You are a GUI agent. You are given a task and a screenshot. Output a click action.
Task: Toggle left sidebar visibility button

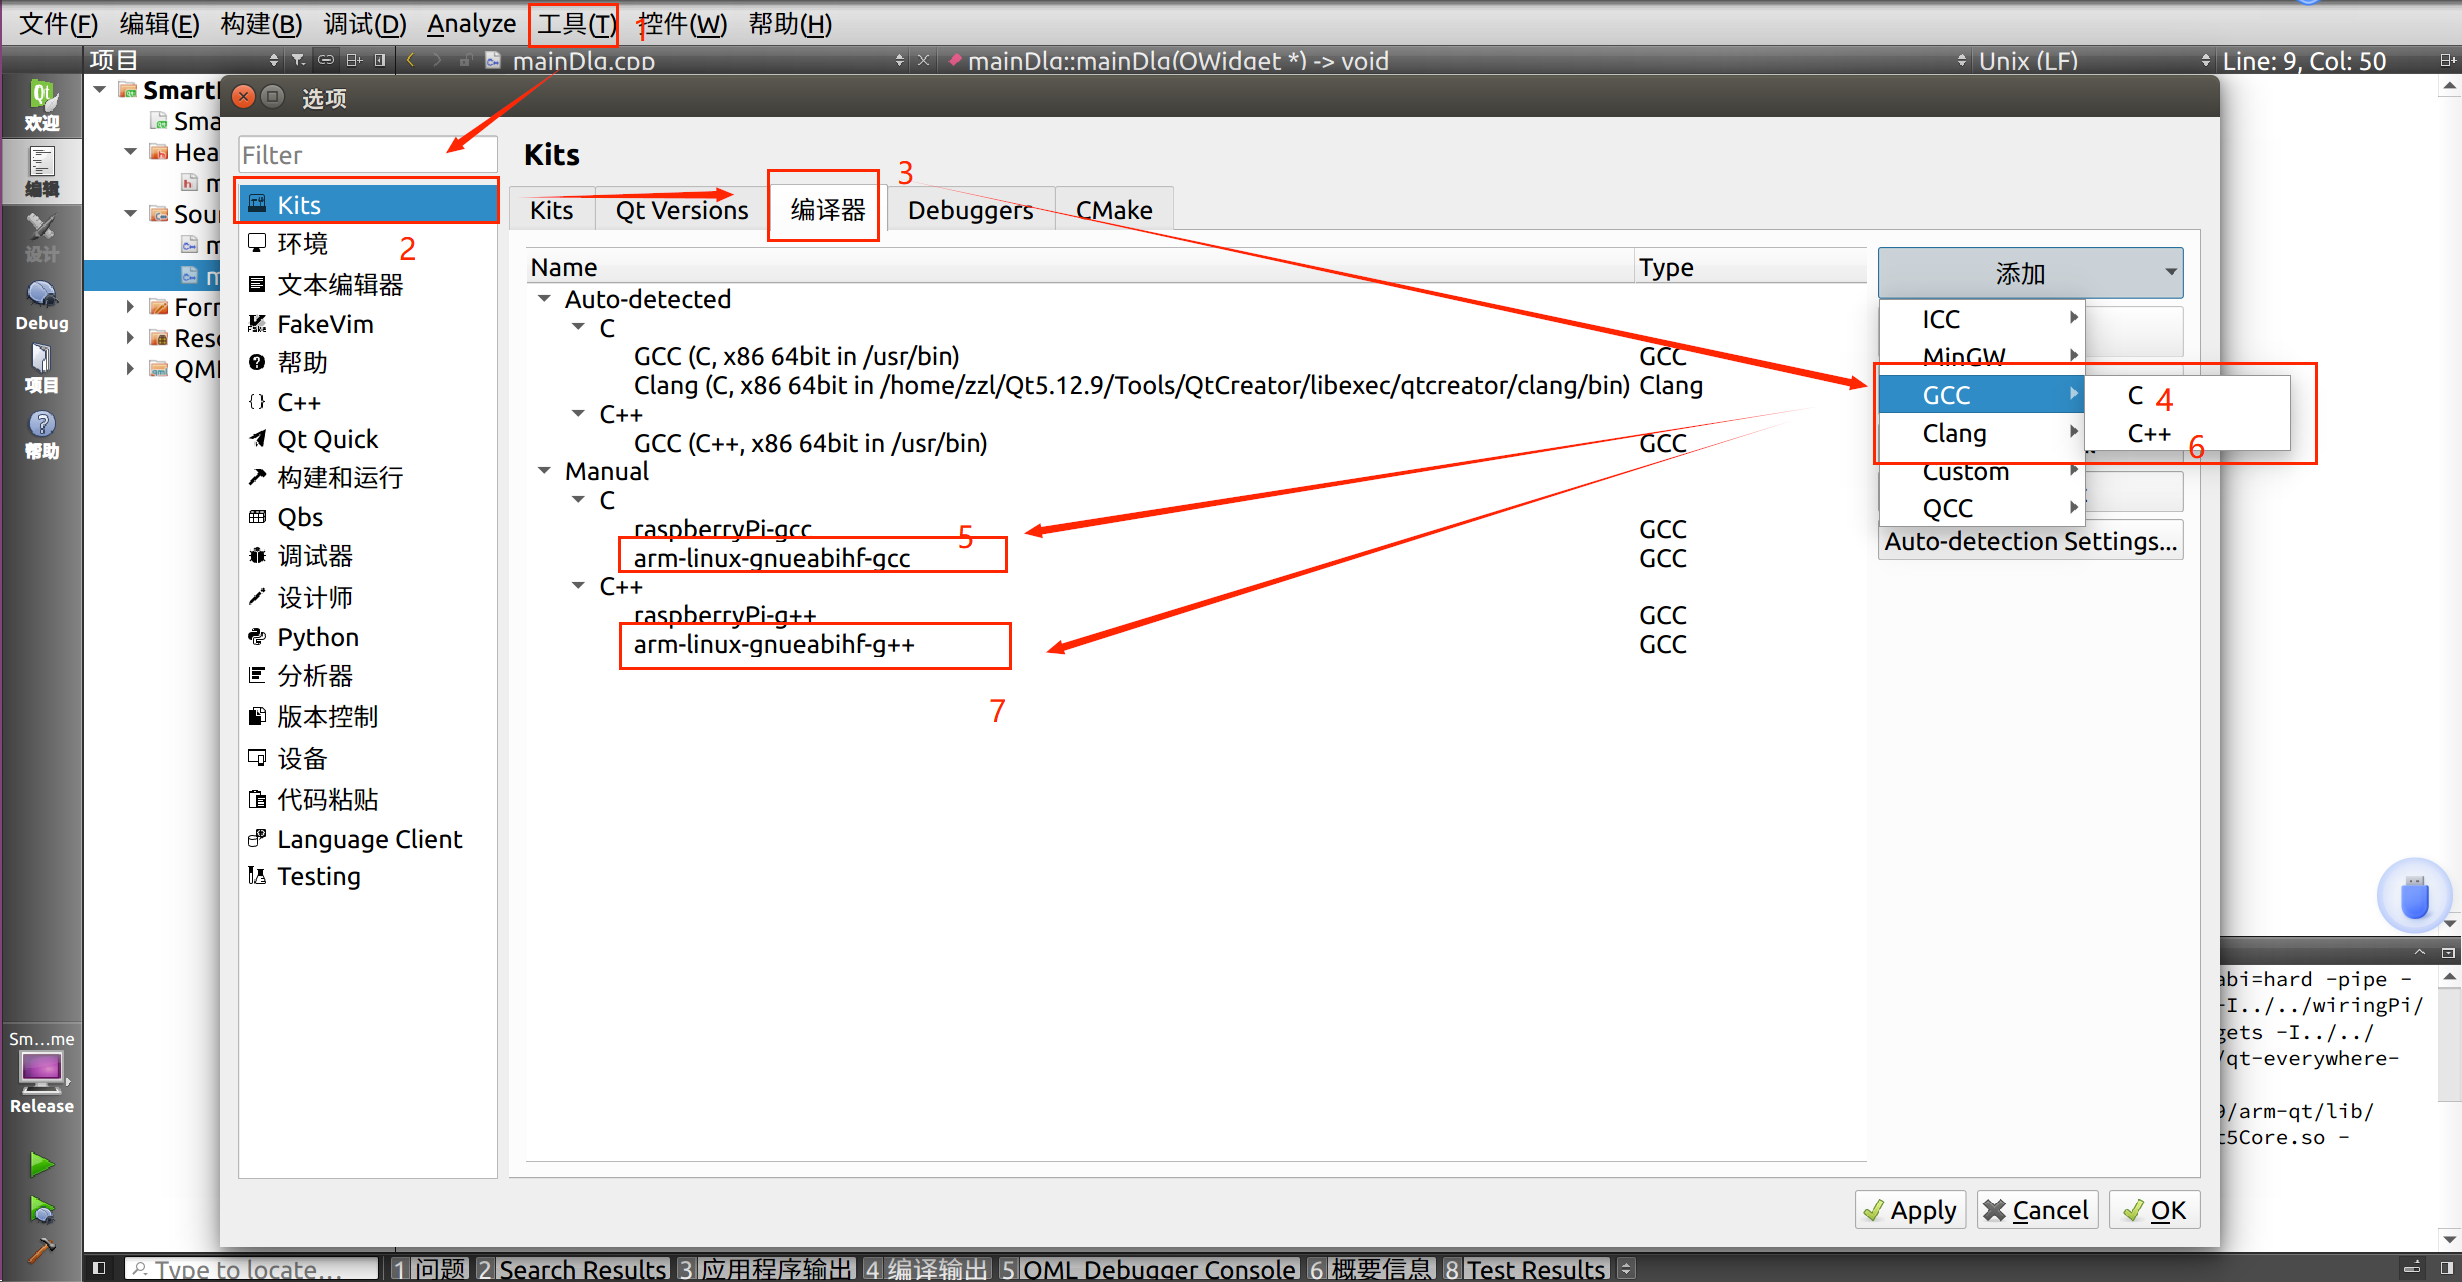click(x=99, y=1268)
